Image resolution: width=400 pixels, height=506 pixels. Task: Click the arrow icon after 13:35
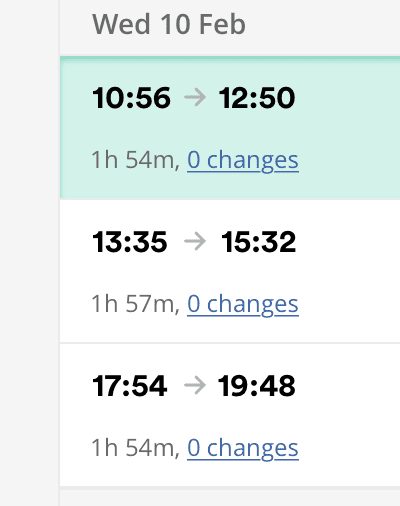(195, 242)
